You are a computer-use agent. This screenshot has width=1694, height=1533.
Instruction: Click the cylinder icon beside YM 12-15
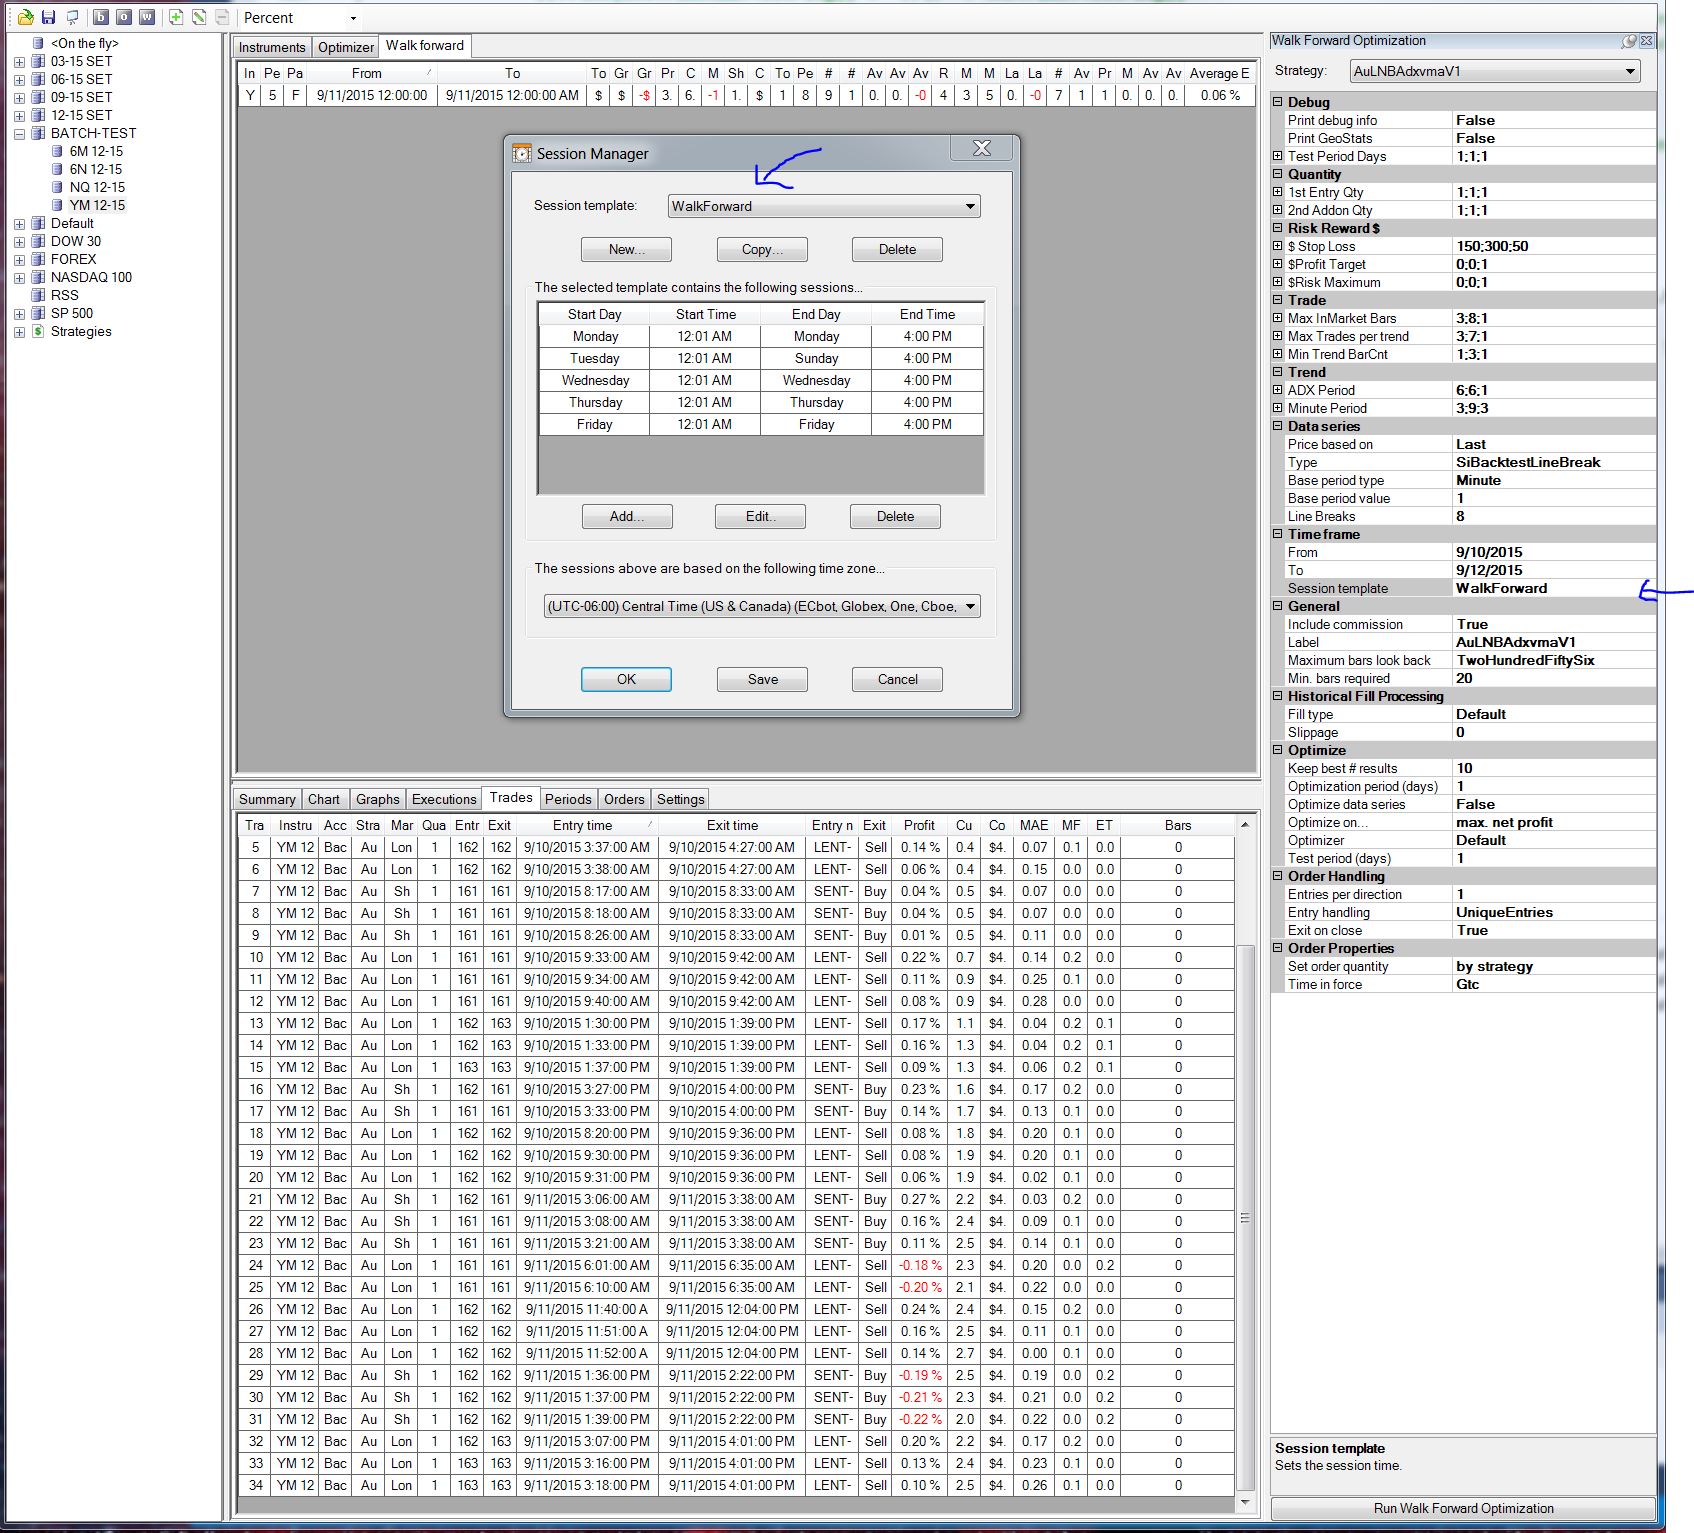pyautogui.click(x=57, y=205)
